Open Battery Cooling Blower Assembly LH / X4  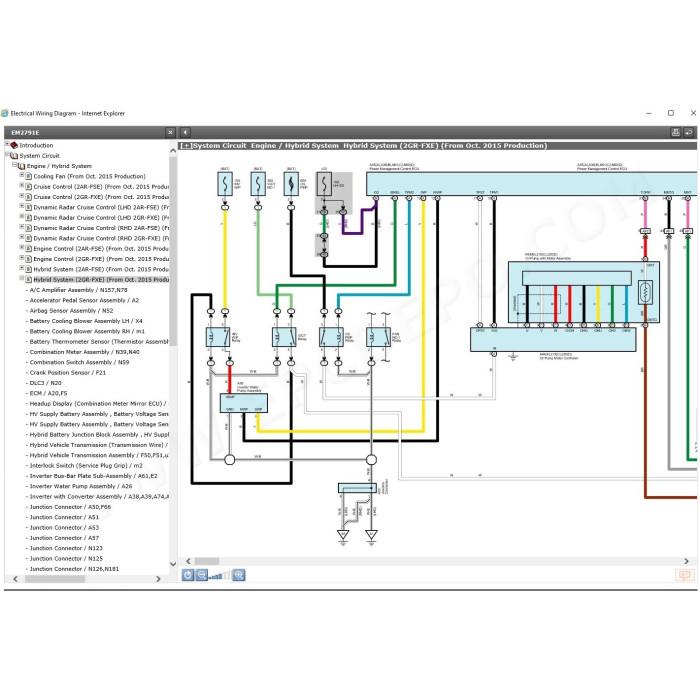(86, 321)
